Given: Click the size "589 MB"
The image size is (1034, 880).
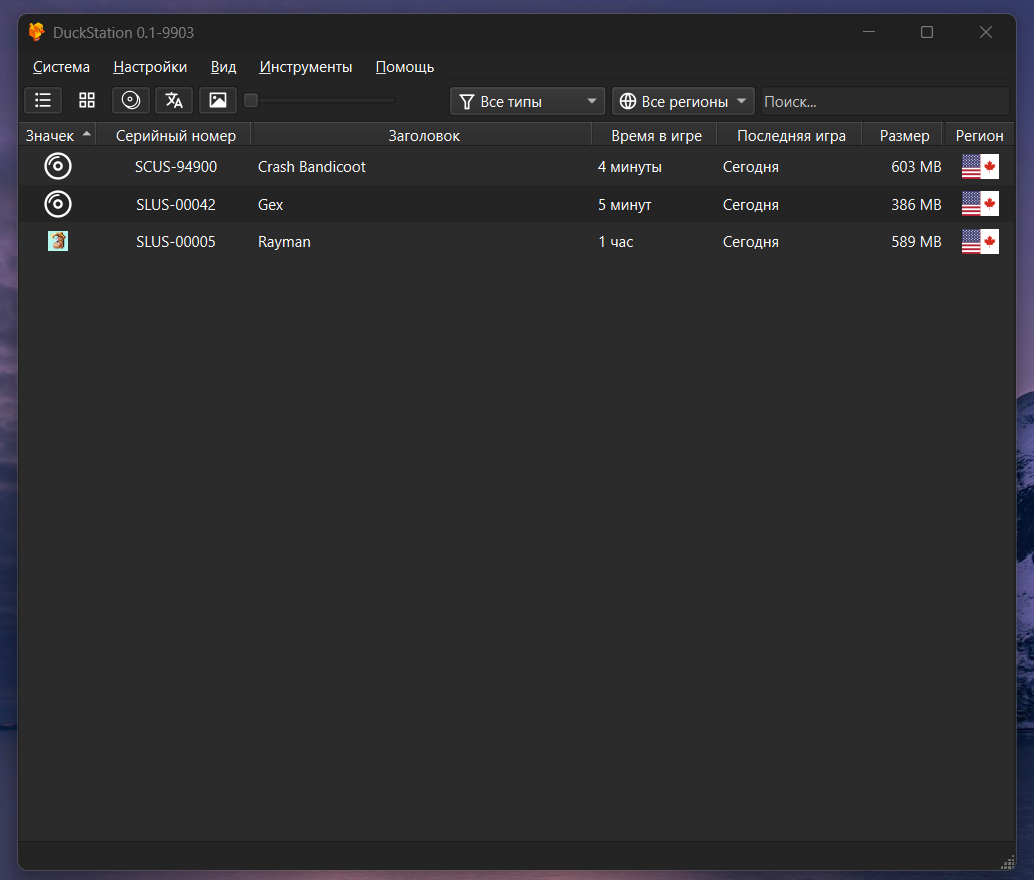Looking at the screenshot, I should (916, 242).
